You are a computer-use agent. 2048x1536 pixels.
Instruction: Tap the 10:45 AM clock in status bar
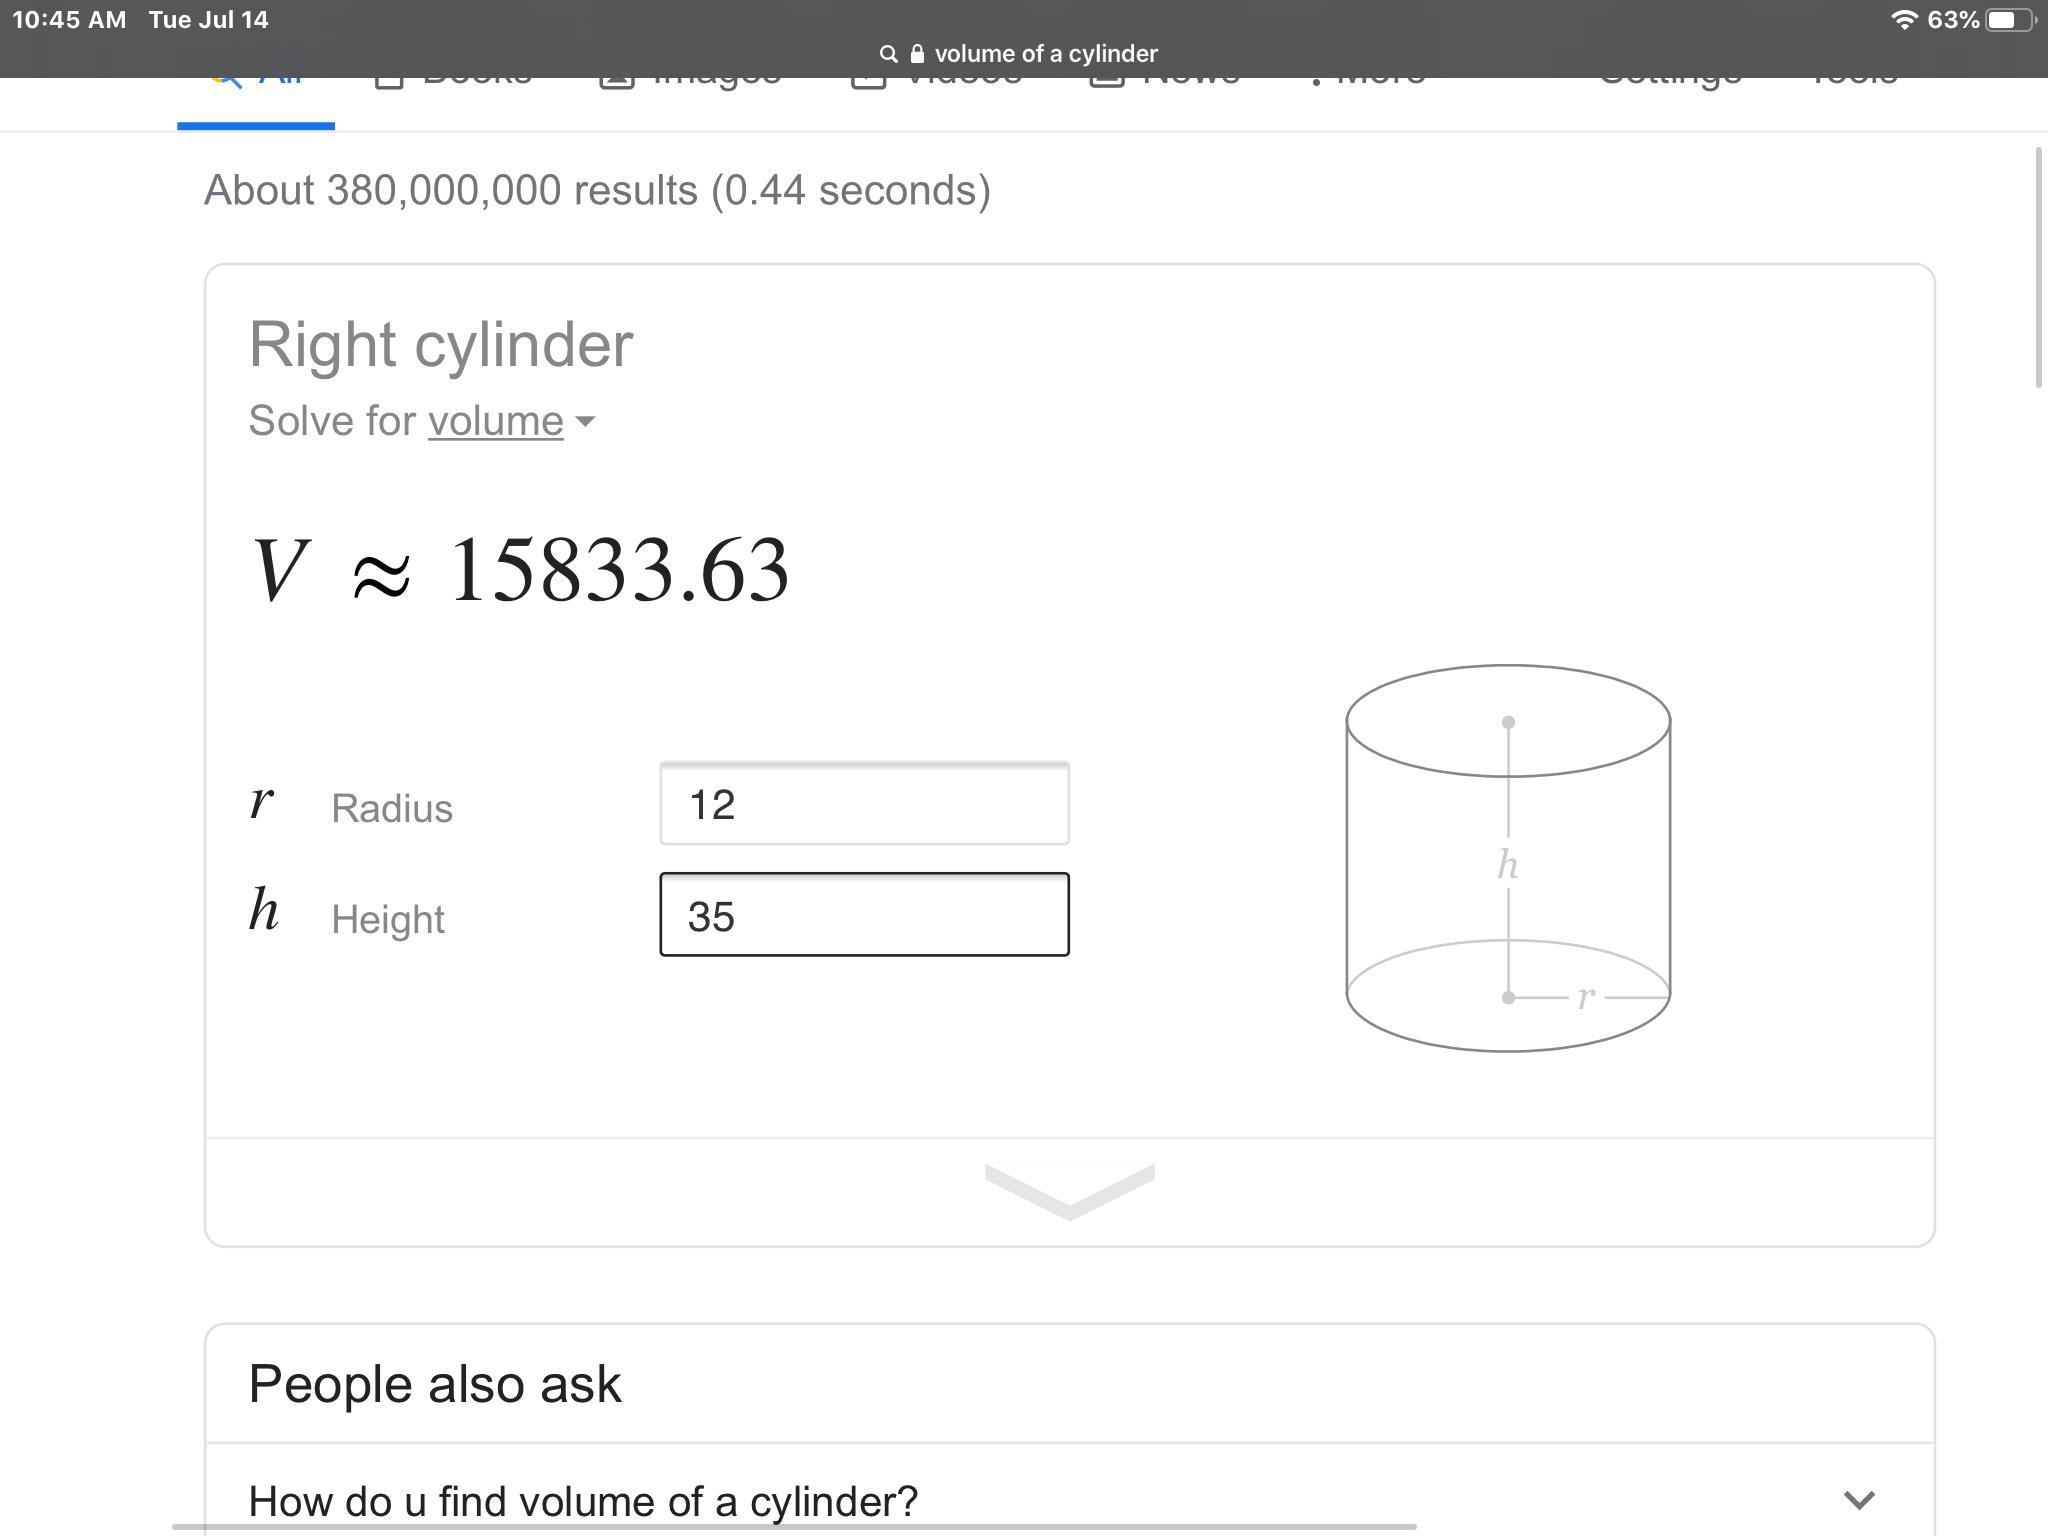pyautogui.click(x=69, y=20)
